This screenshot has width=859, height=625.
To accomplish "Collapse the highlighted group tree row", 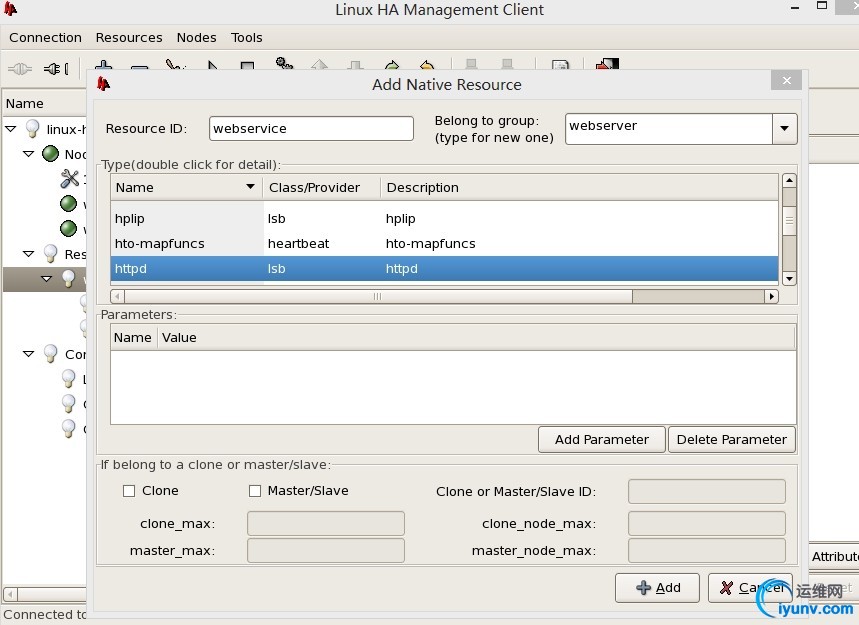I will 47,279.
